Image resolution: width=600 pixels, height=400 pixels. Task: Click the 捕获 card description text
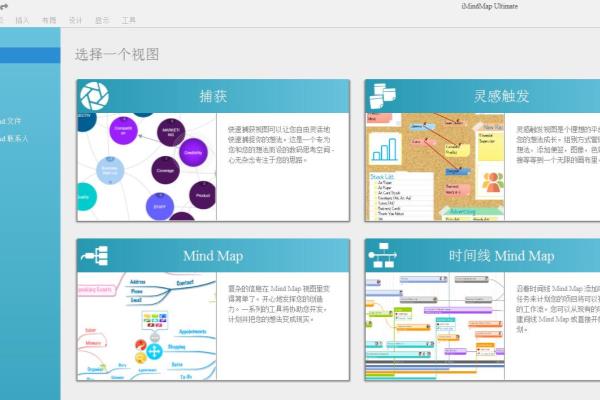click(280, 145)
